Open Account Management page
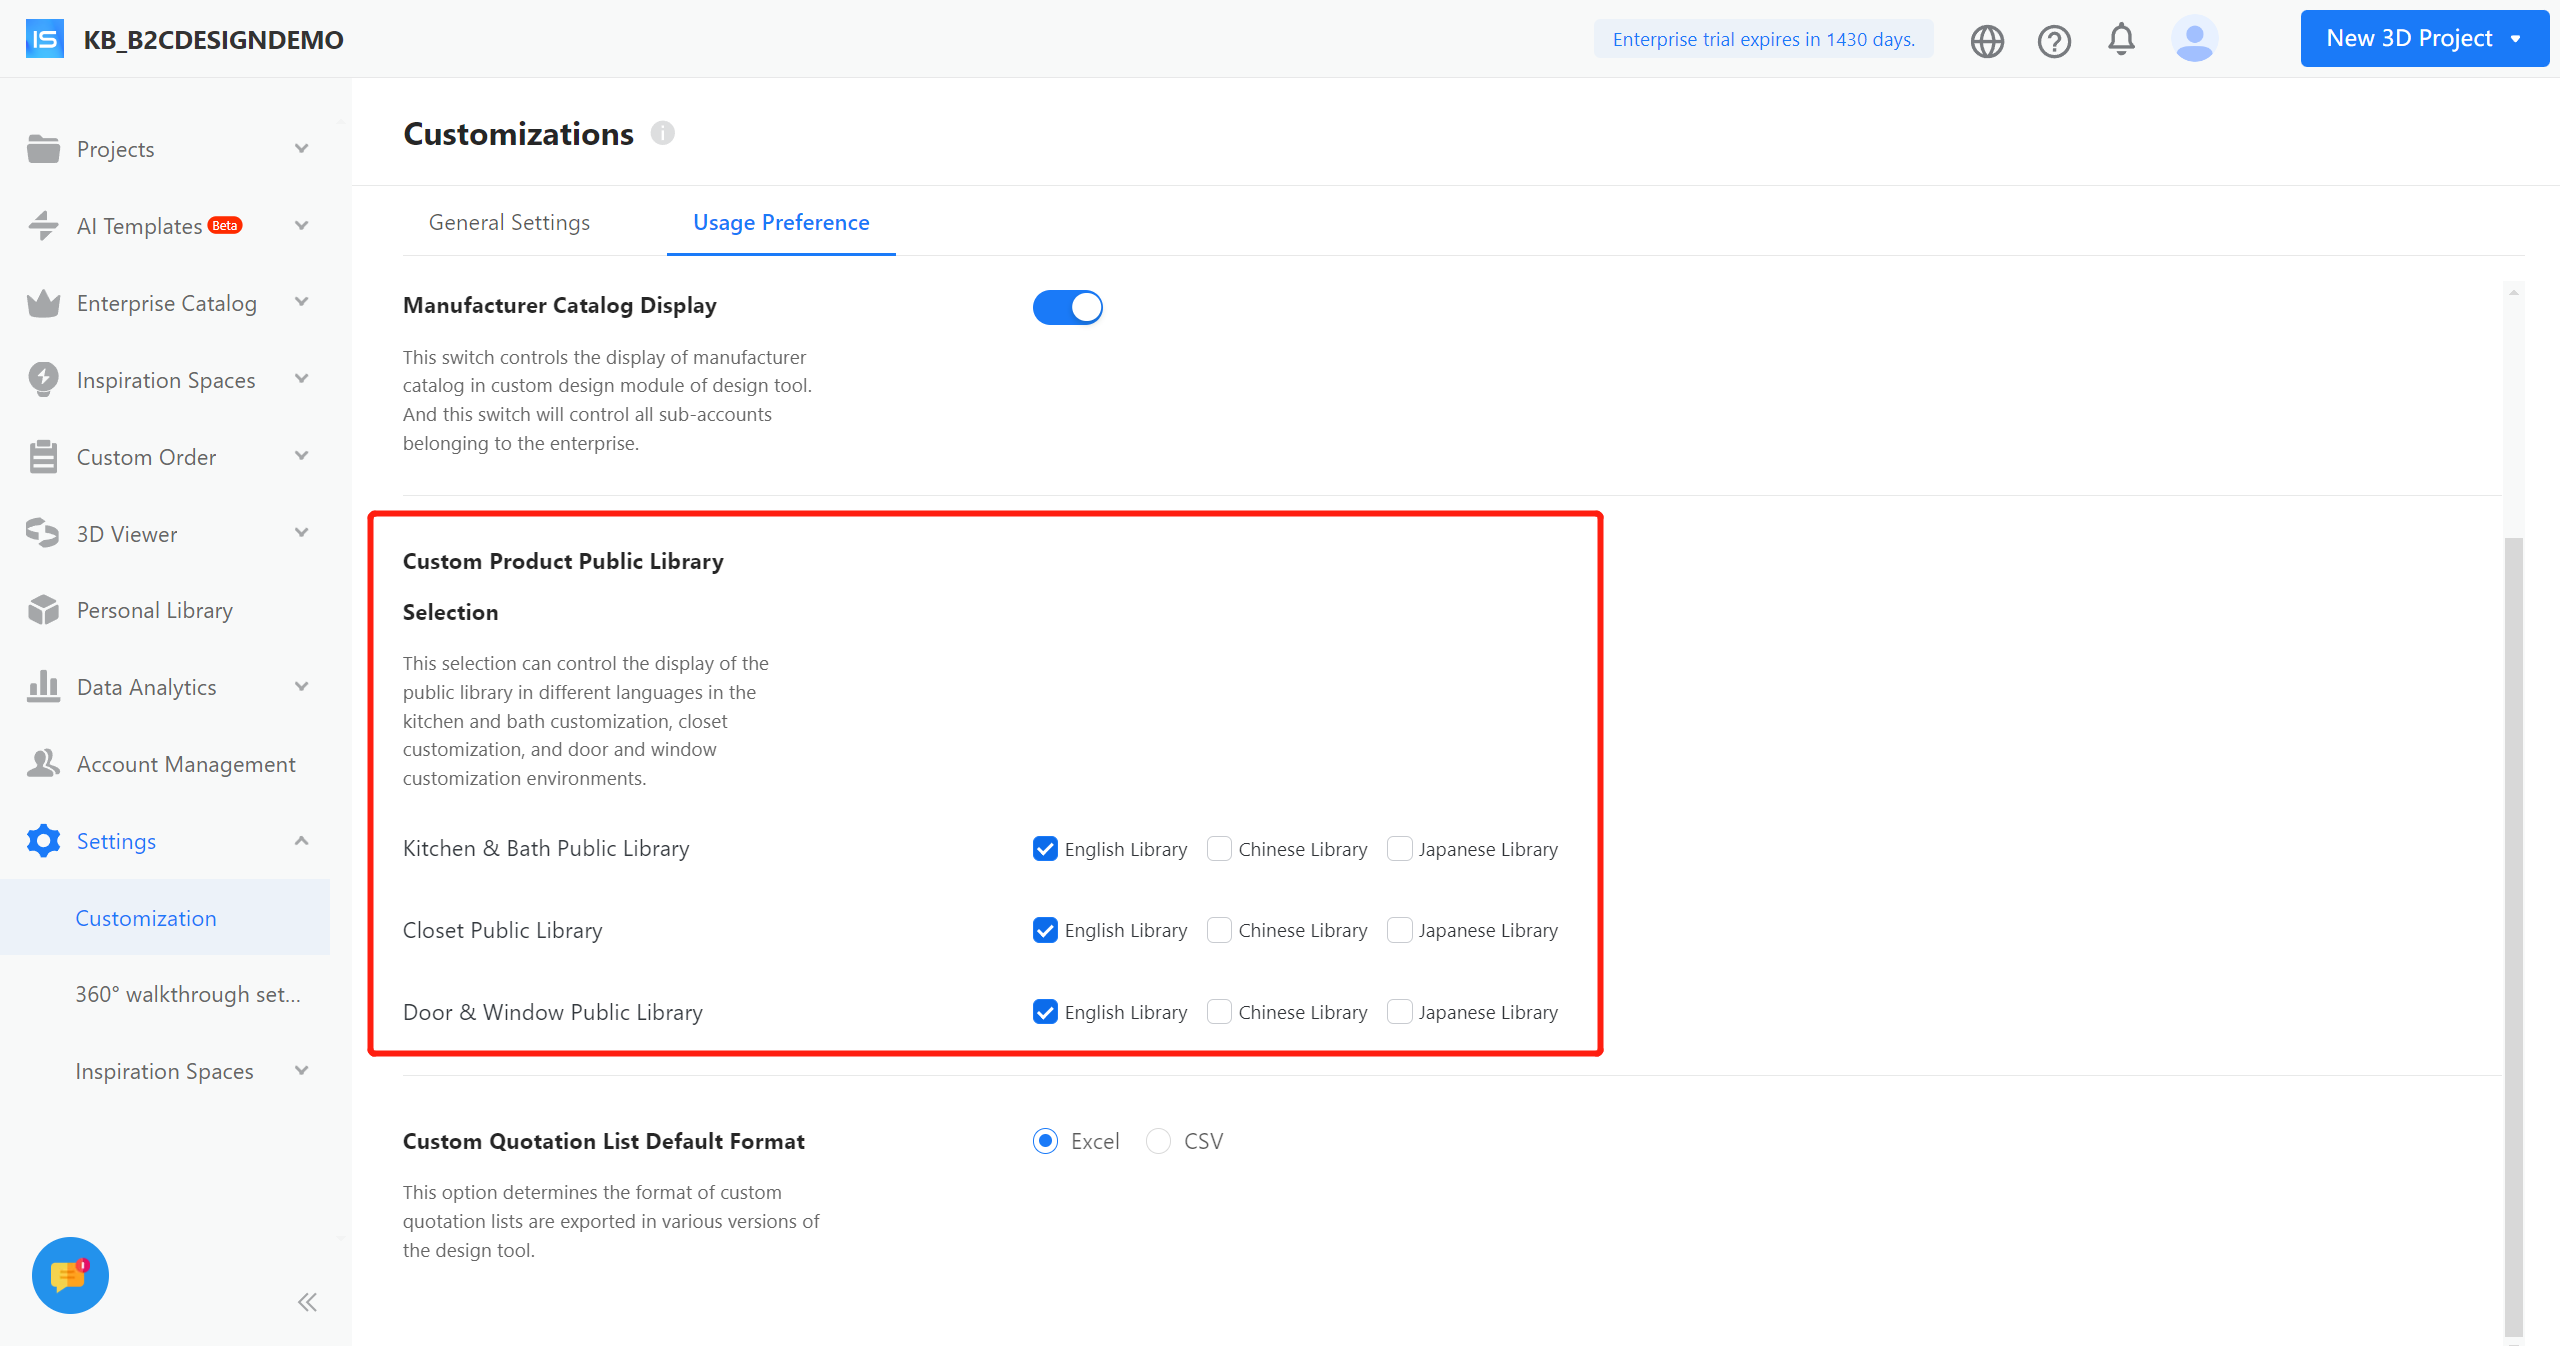This screenshot has width=2560, height=1346. coord(186,764)
